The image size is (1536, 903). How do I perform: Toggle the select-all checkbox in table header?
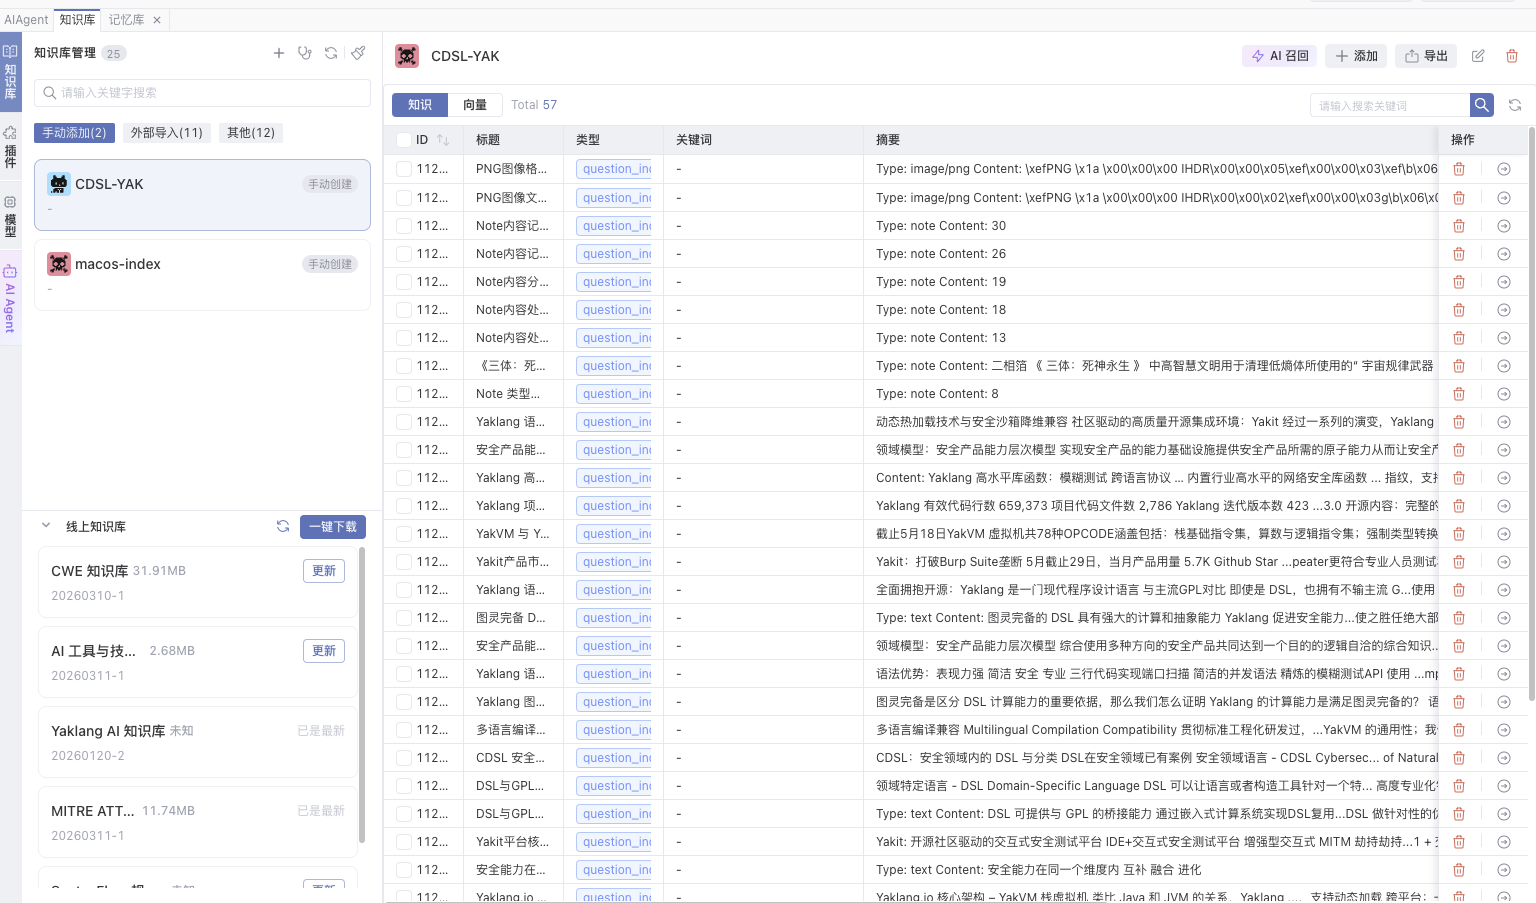pos(403,140)
